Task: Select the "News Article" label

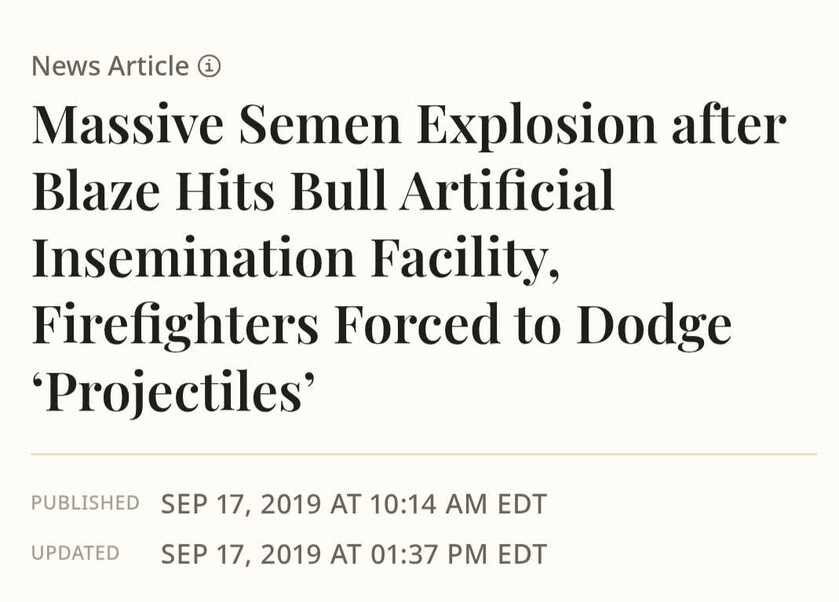Action: pyautogui.click(x=110, y=66)
